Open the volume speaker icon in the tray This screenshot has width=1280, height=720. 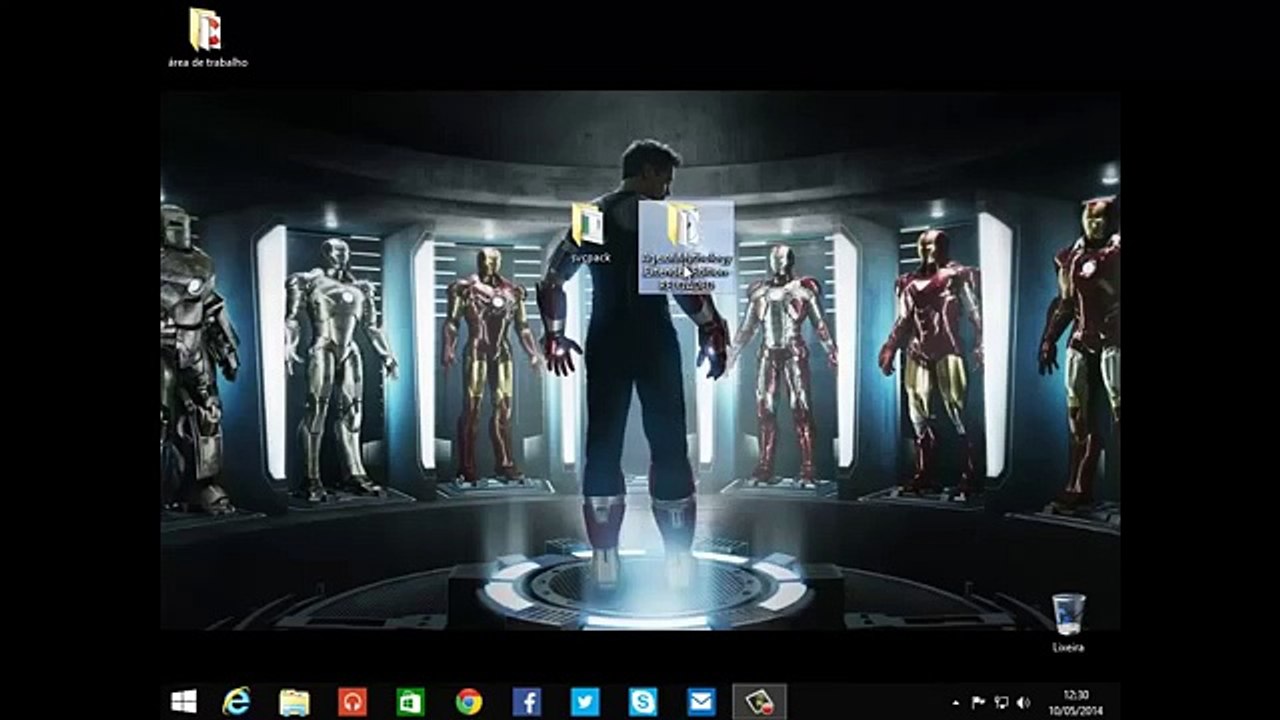(1023, 702)
